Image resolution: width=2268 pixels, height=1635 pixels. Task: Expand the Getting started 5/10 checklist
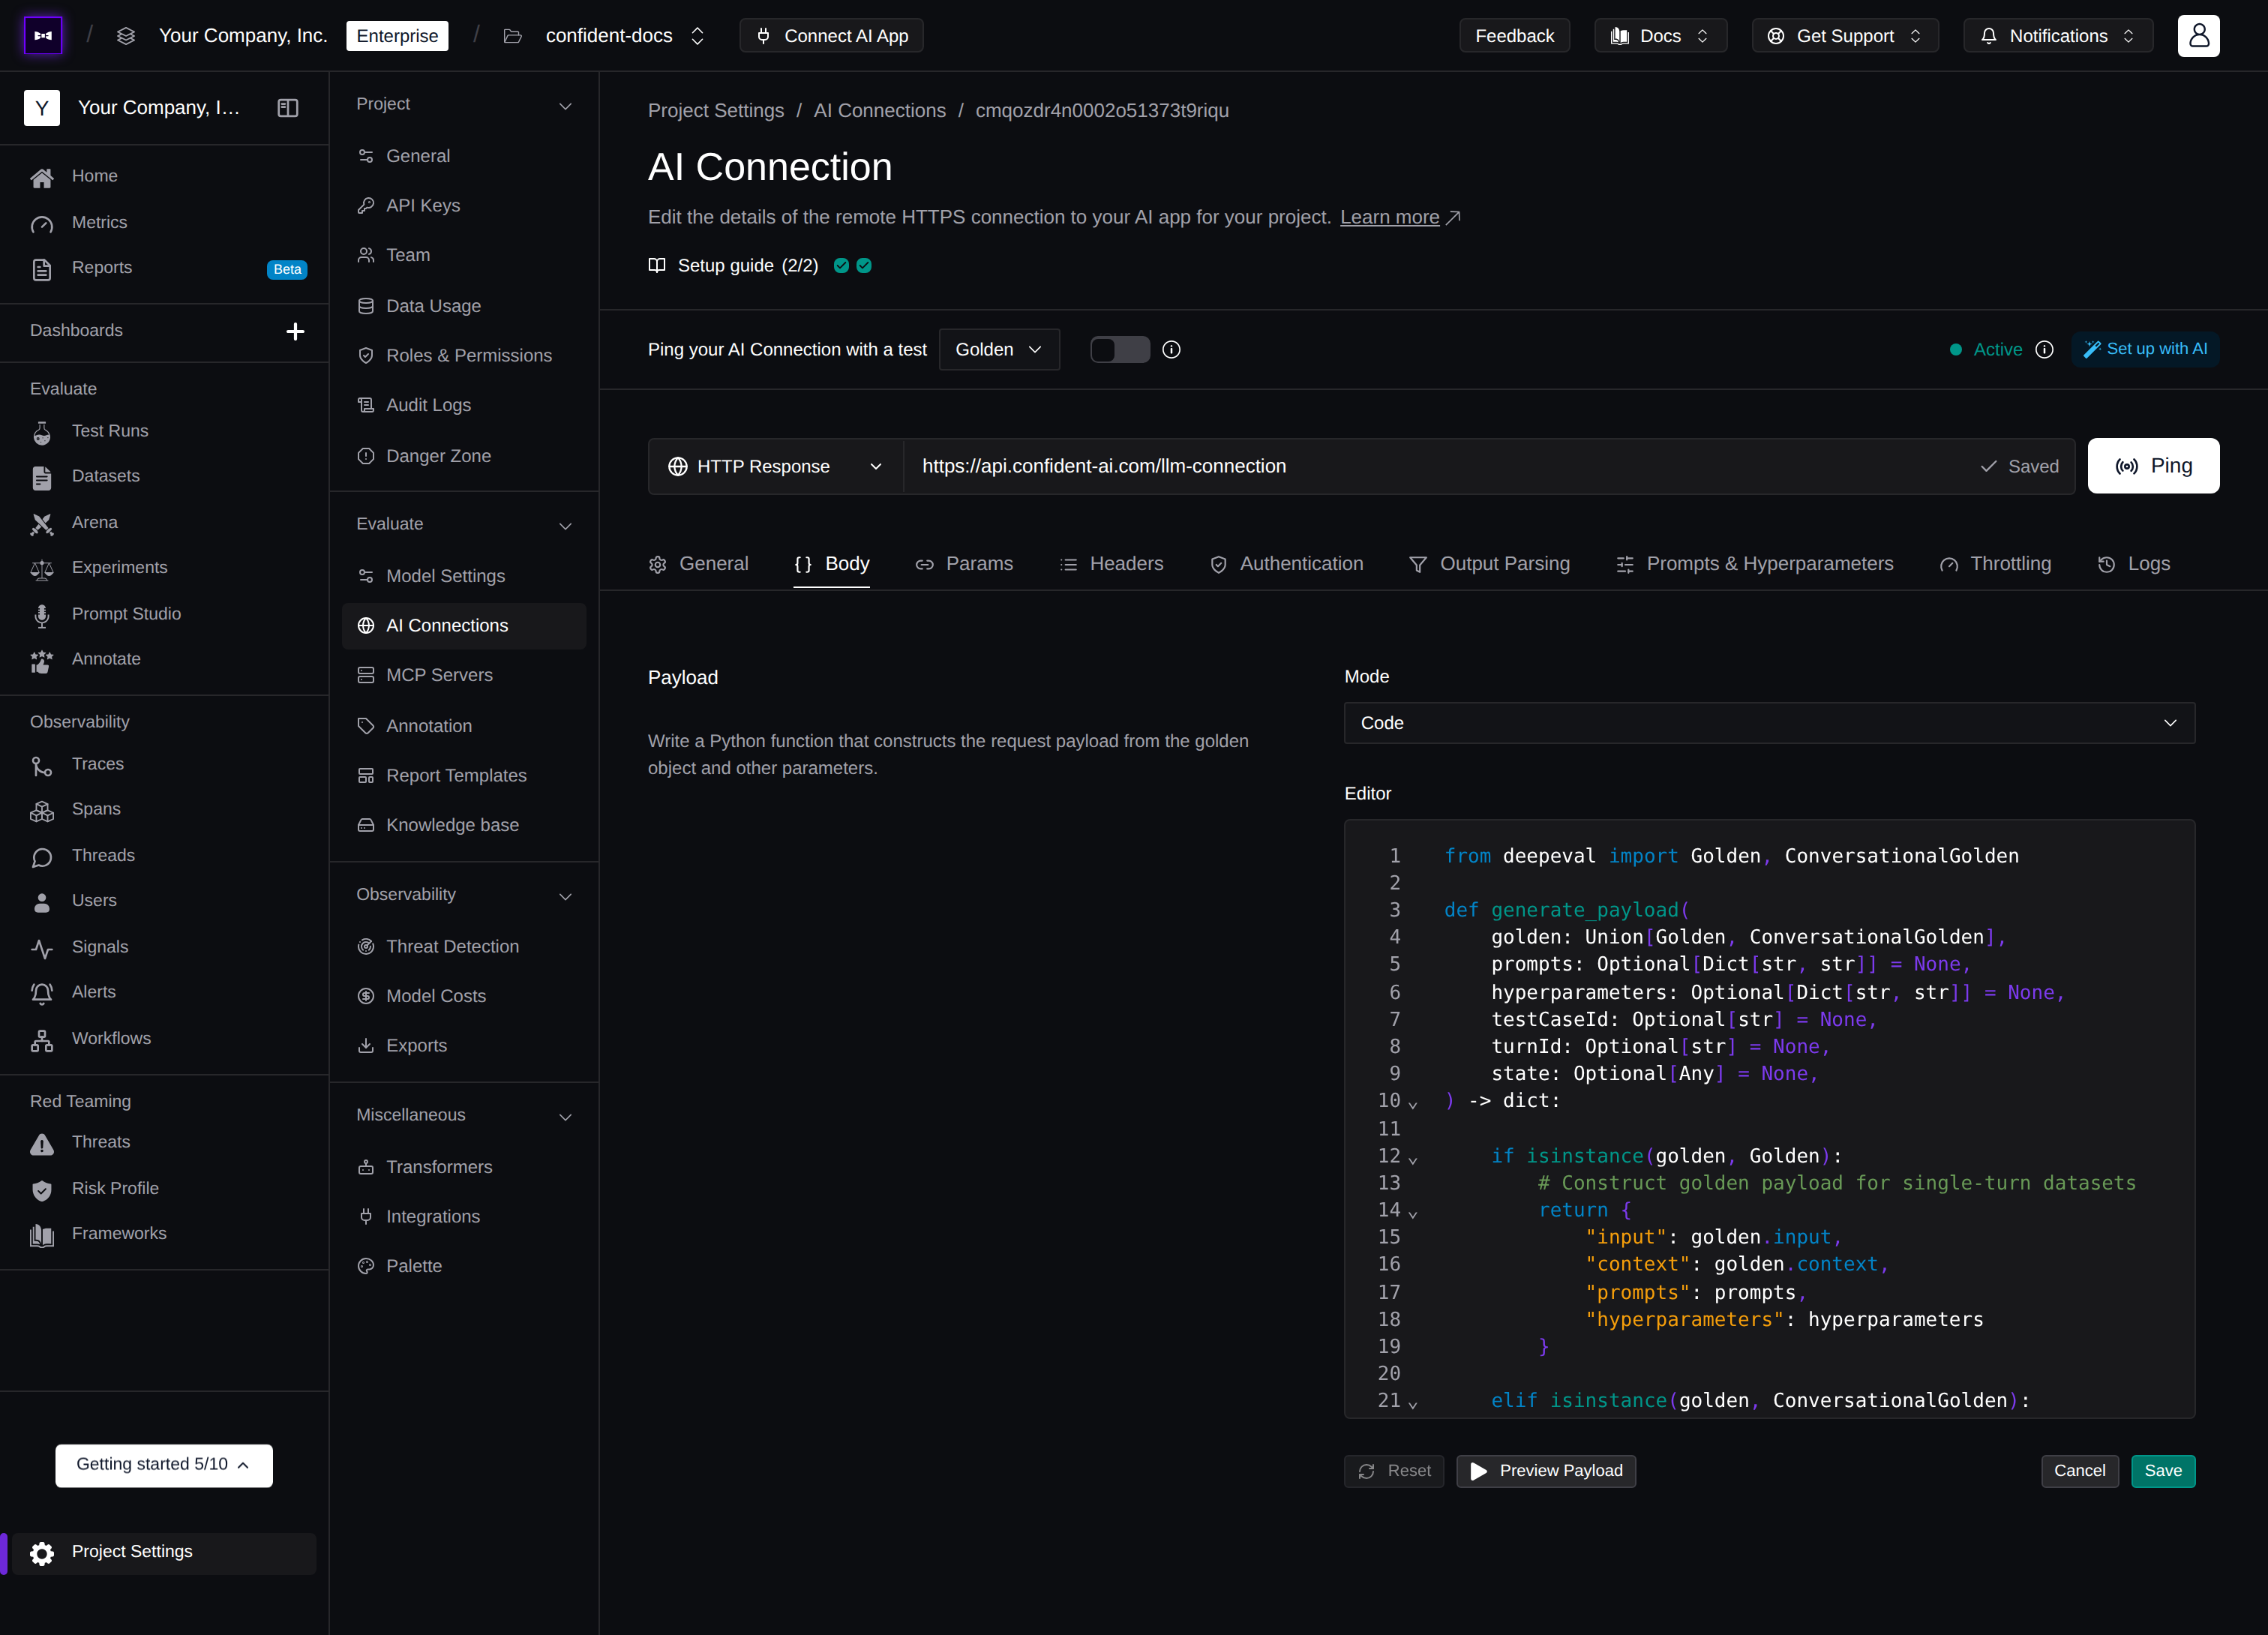[164, 1465]
